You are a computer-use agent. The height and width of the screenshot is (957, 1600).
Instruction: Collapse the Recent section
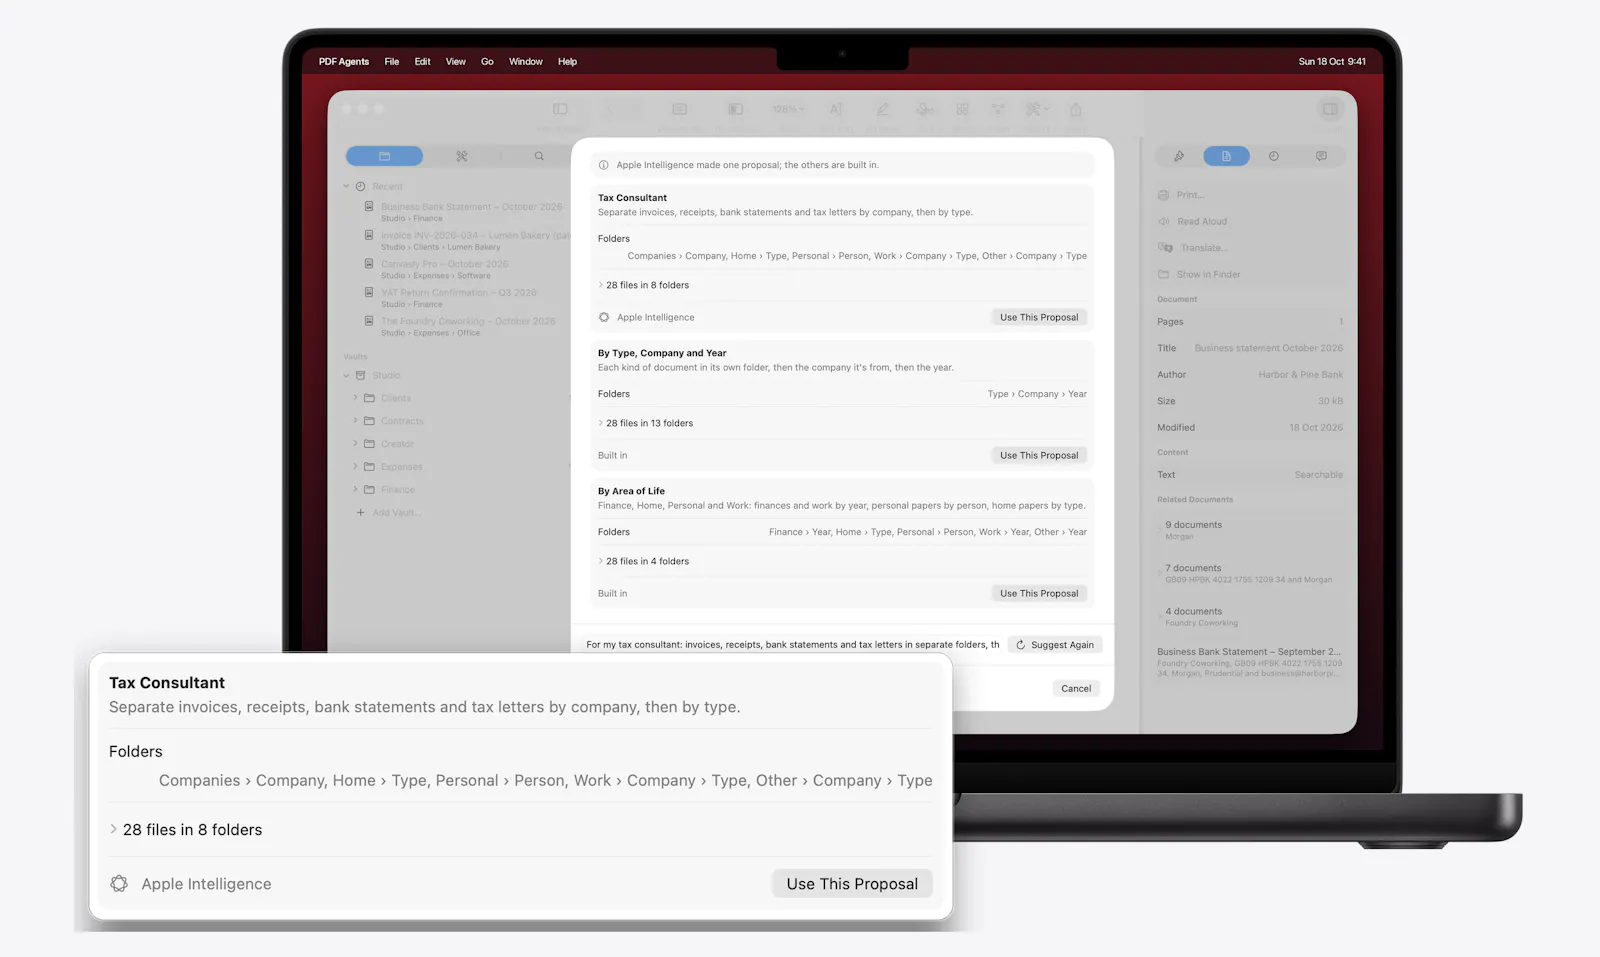click(x=347, y=186)
